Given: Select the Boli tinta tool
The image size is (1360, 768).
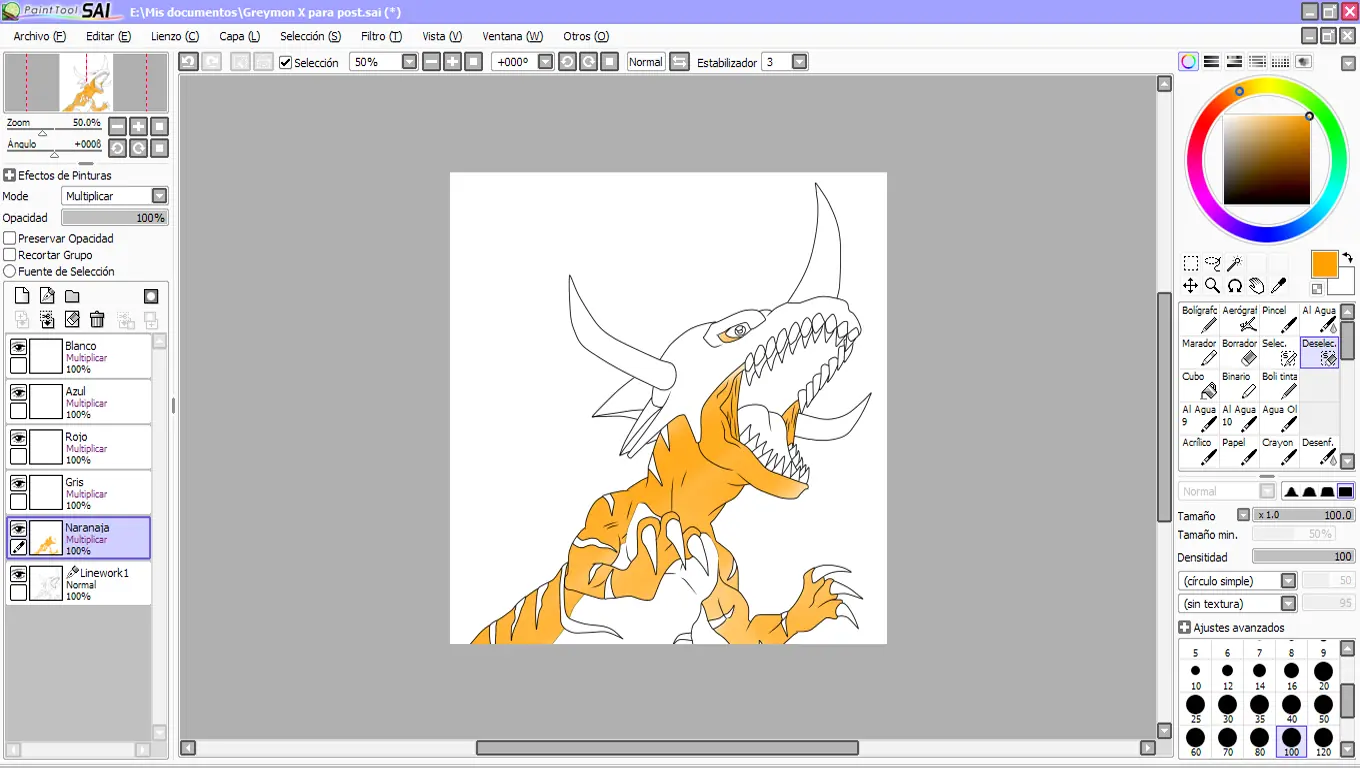Looking at the screenshot, I should 1279,385.
